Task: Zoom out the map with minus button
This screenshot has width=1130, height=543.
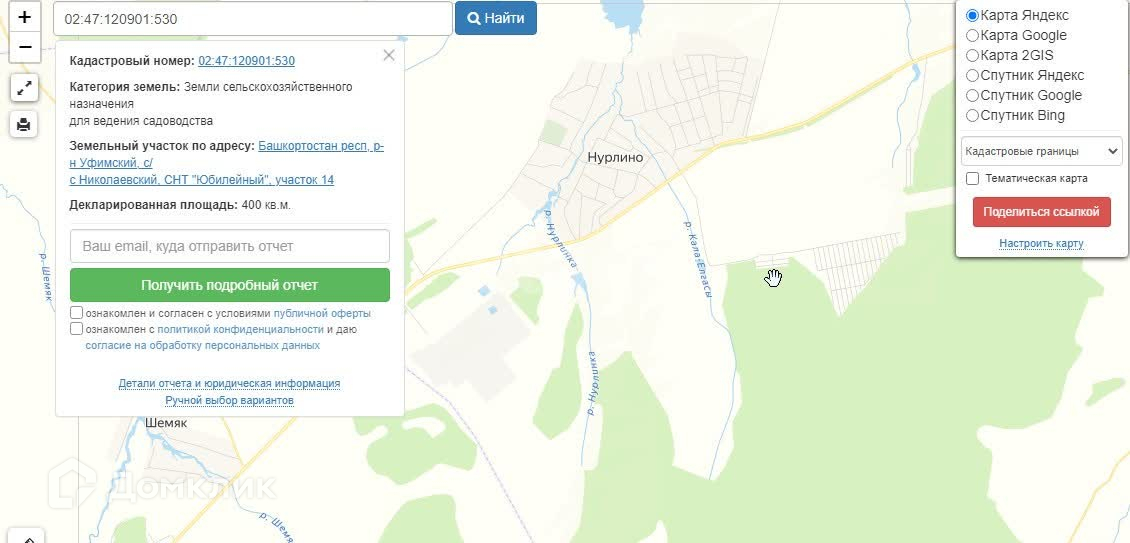Action: coord(25,48)
